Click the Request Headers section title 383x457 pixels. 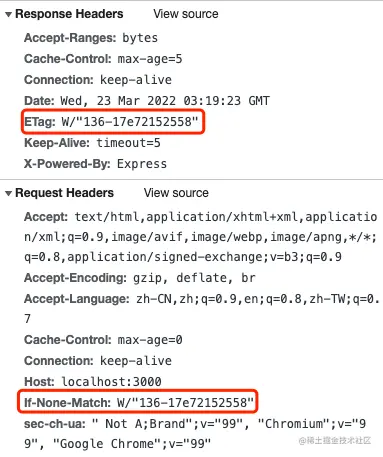(64, 193)
